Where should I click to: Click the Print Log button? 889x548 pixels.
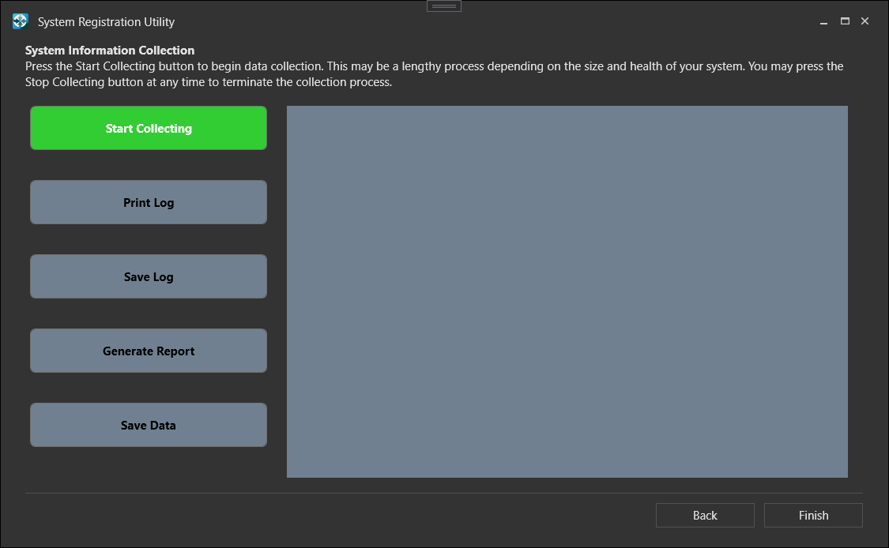pos(148,203)
